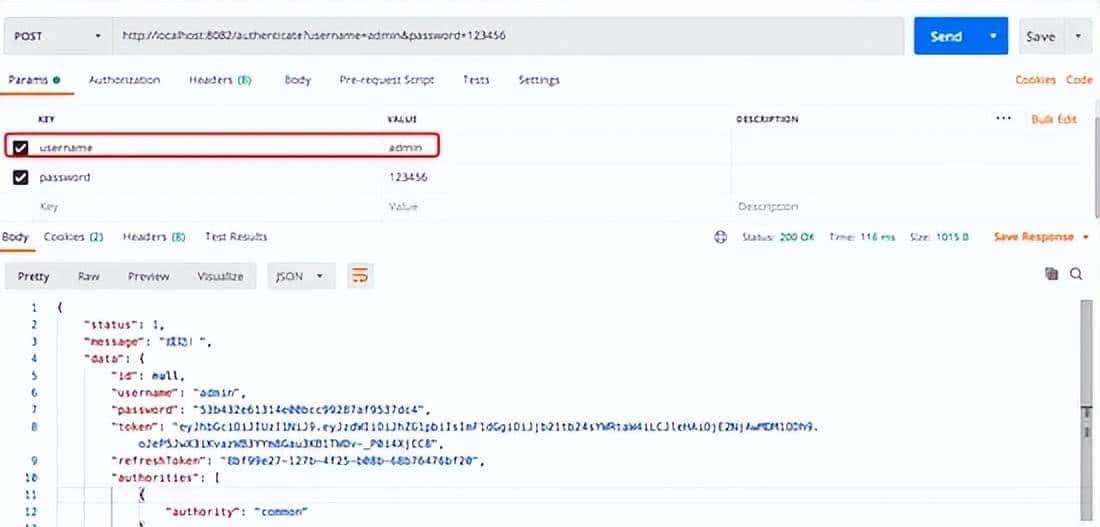Switch to the Params tab
Screen dimensions: 1100x527
point(33,80)
